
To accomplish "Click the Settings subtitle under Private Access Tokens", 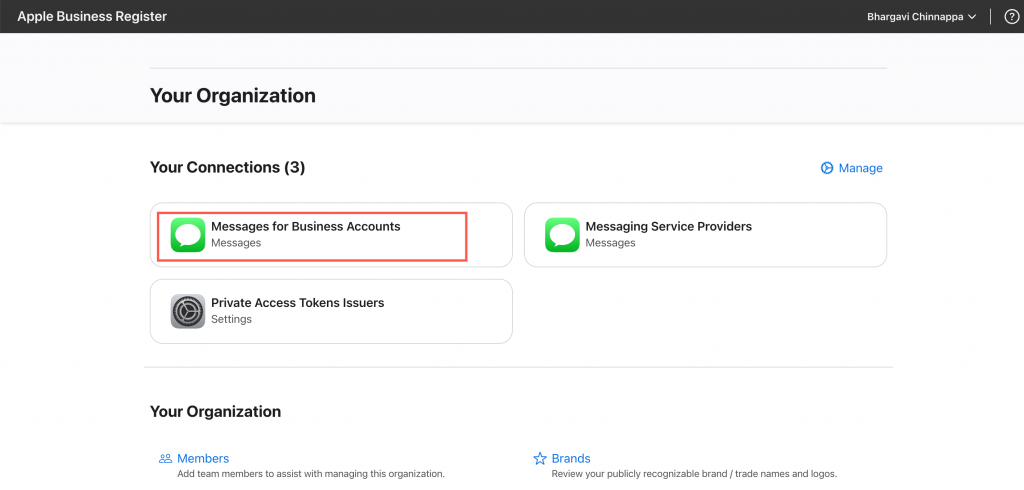I will pos(231,319).
